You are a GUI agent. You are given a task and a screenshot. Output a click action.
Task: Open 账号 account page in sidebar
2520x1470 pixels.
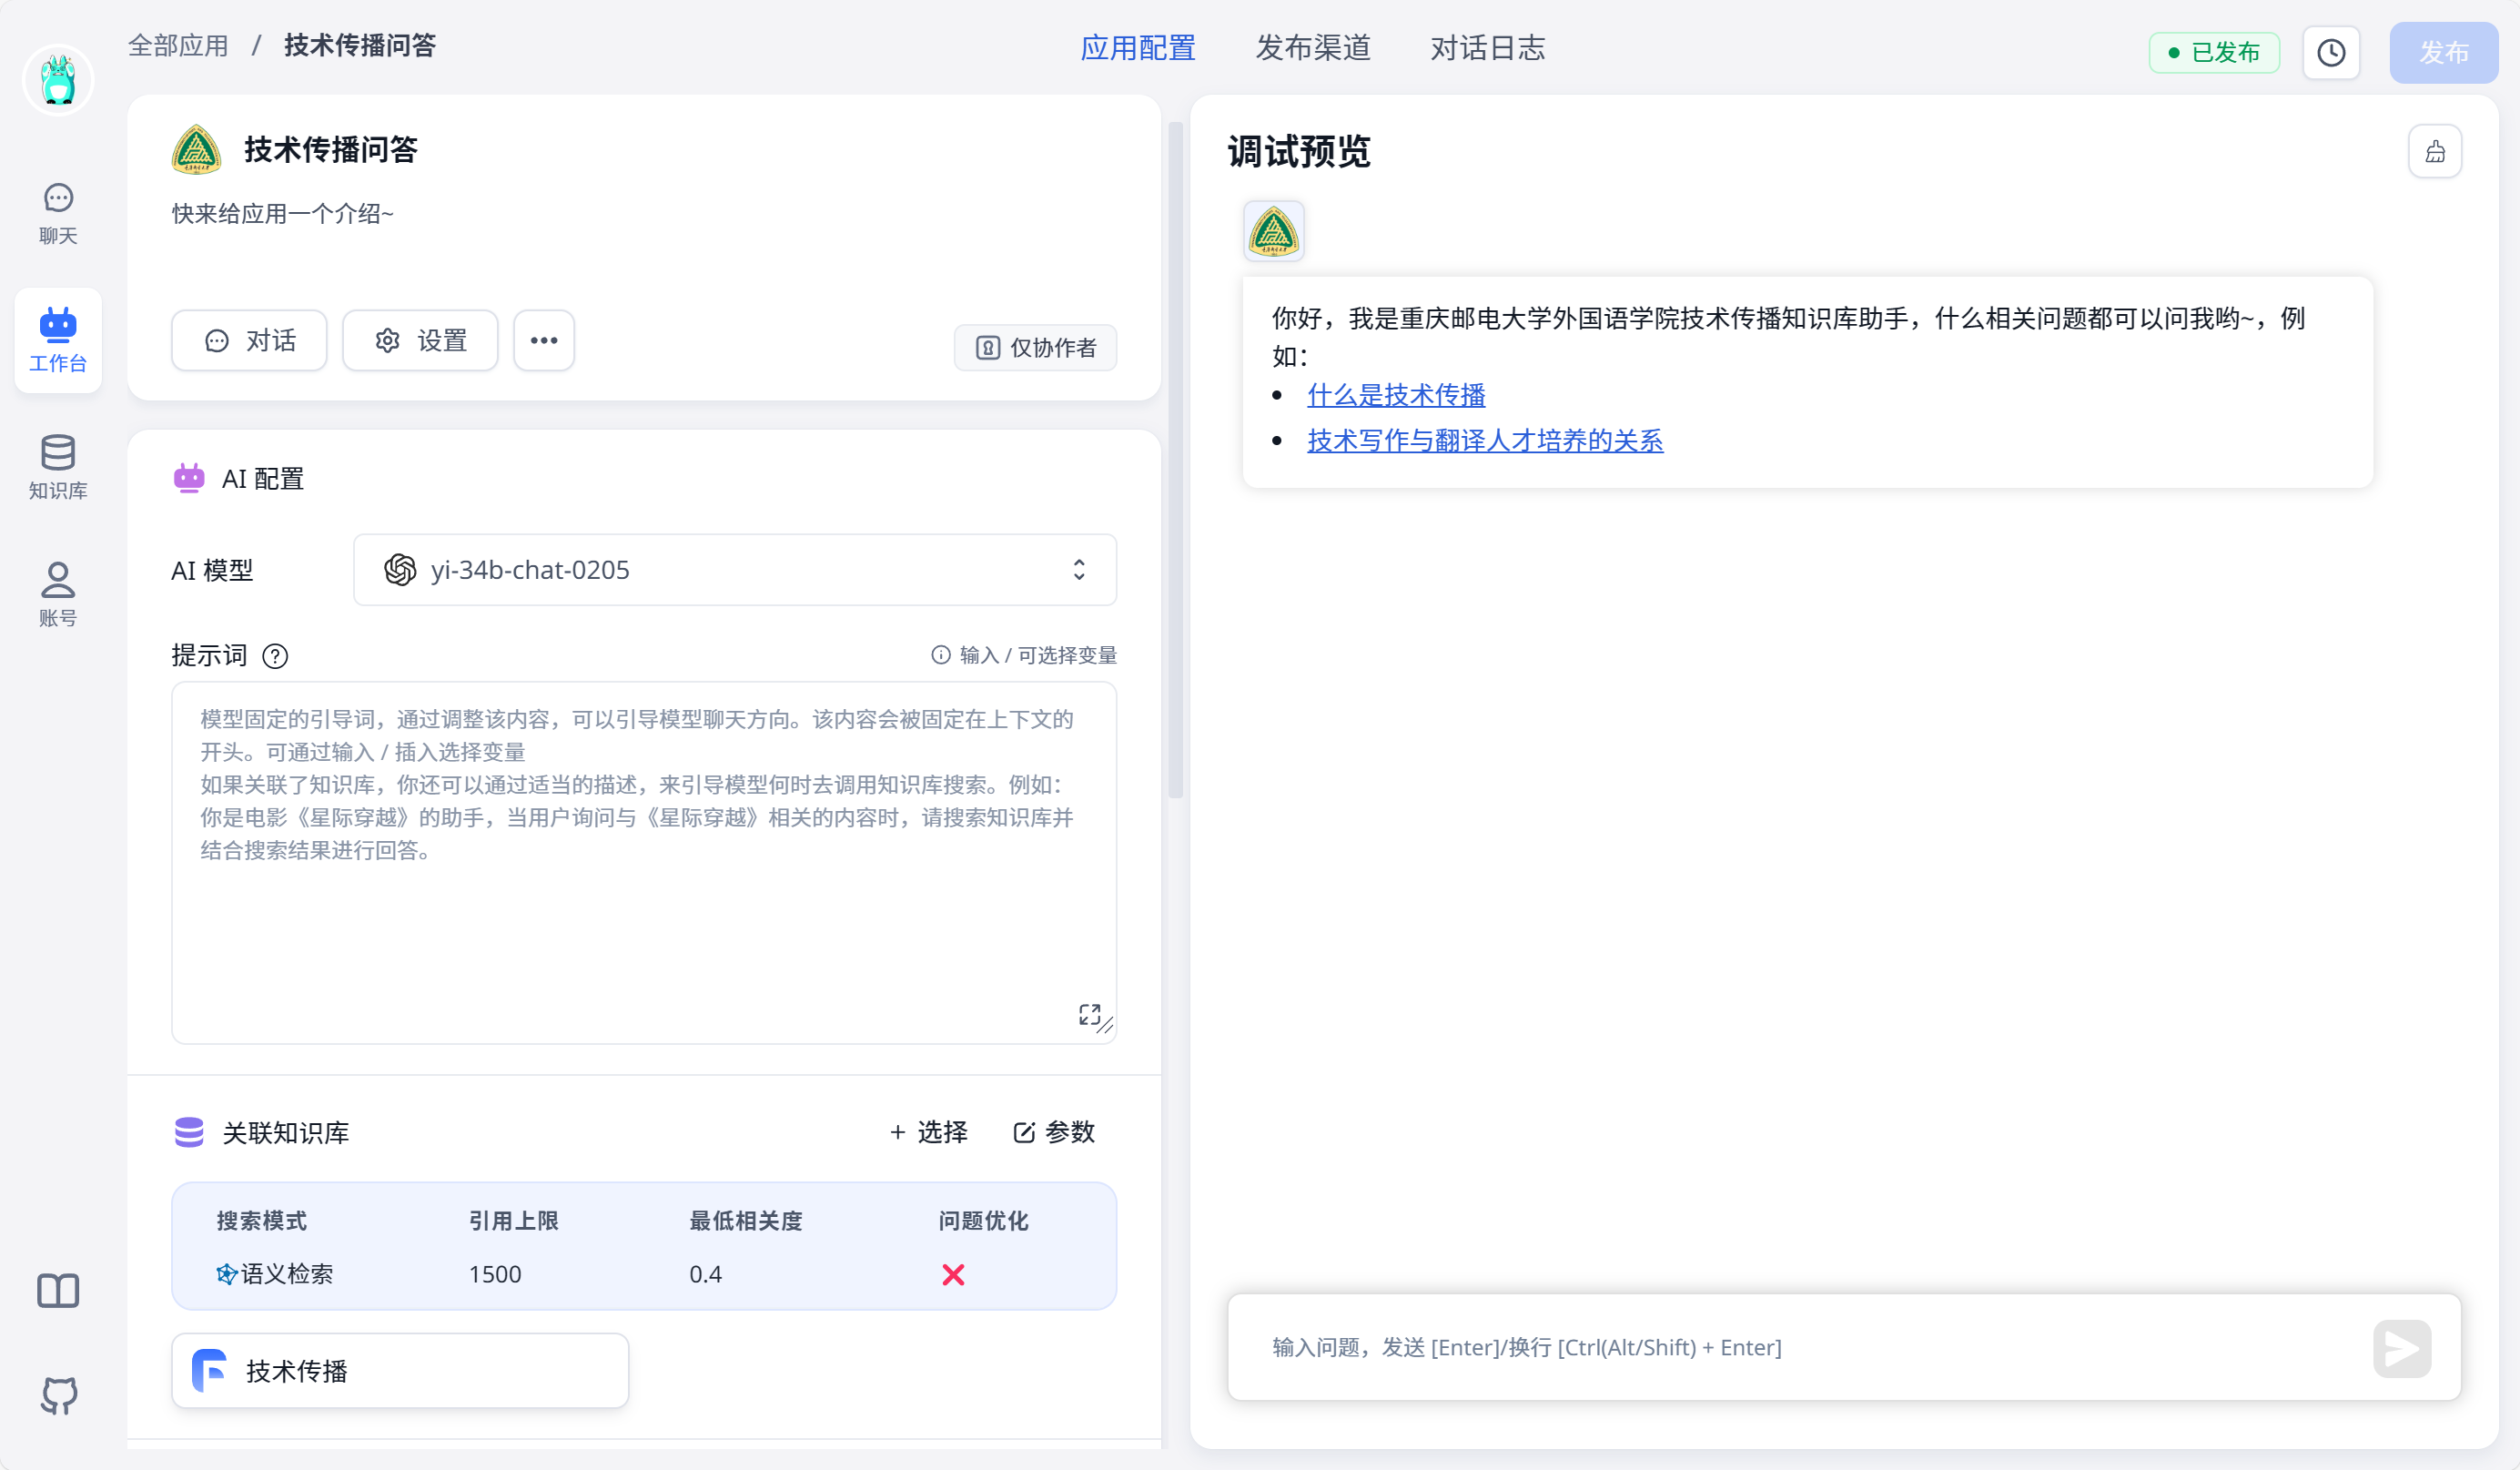point(58,594)
